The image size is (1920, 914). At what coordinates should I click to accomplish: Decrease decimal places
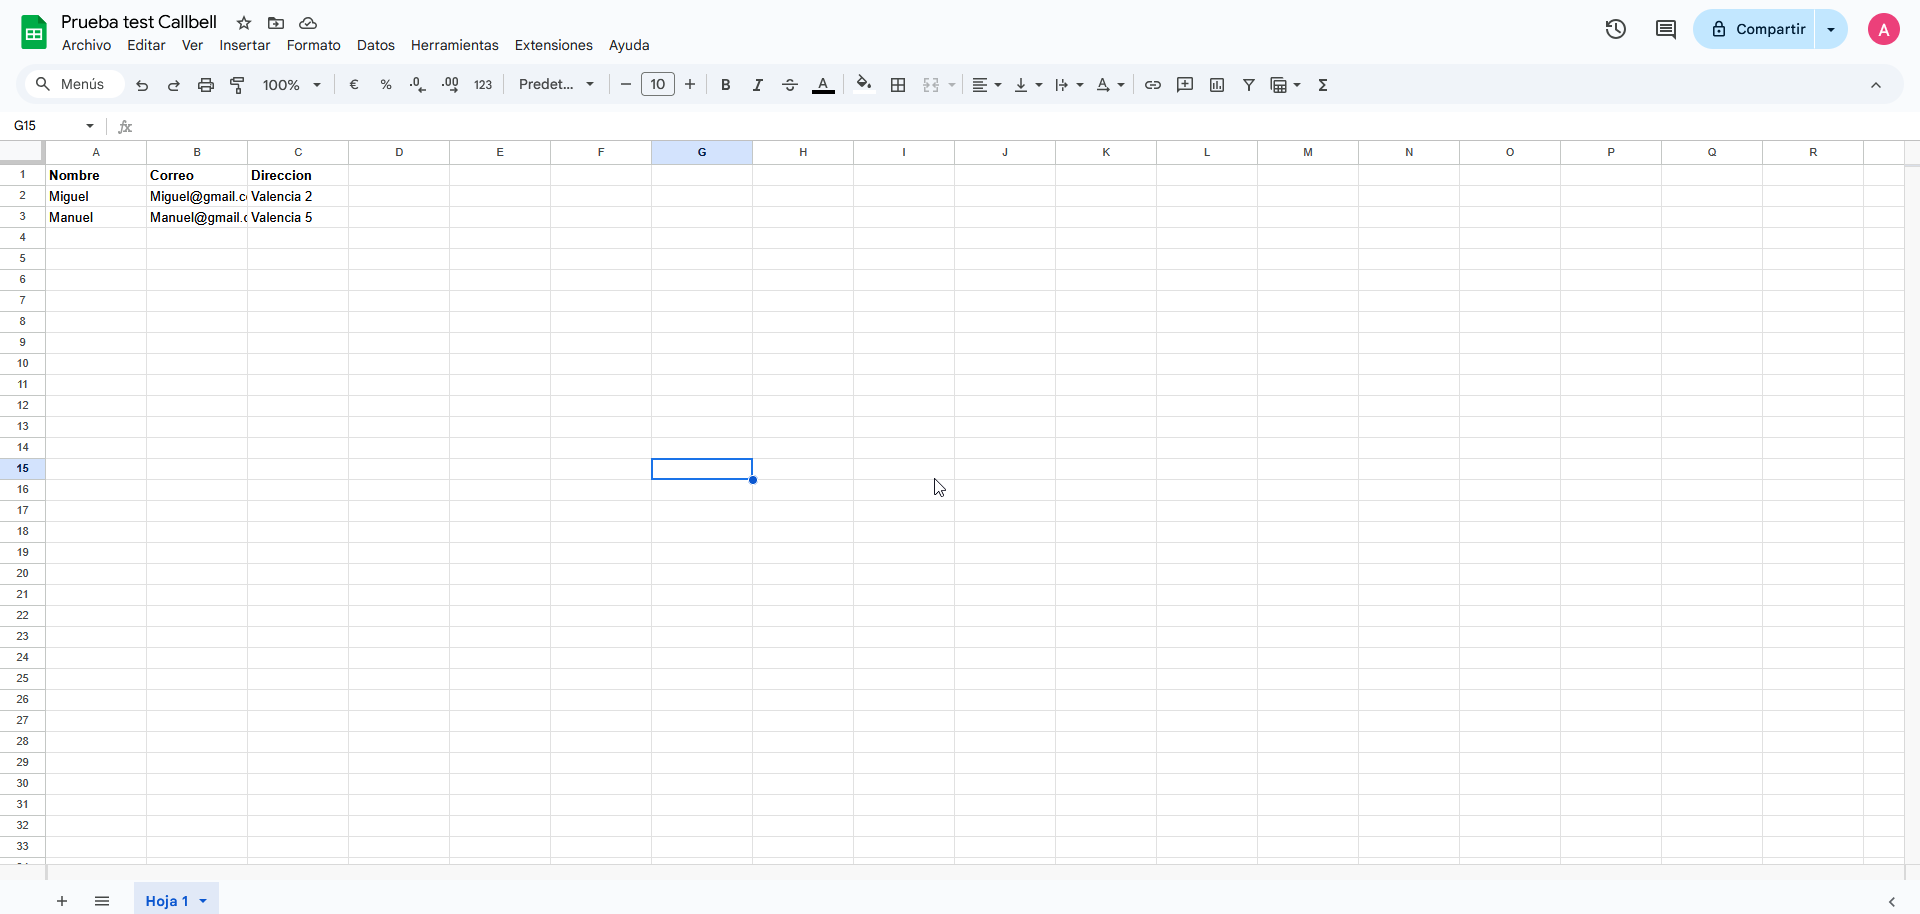click(418, 85)
